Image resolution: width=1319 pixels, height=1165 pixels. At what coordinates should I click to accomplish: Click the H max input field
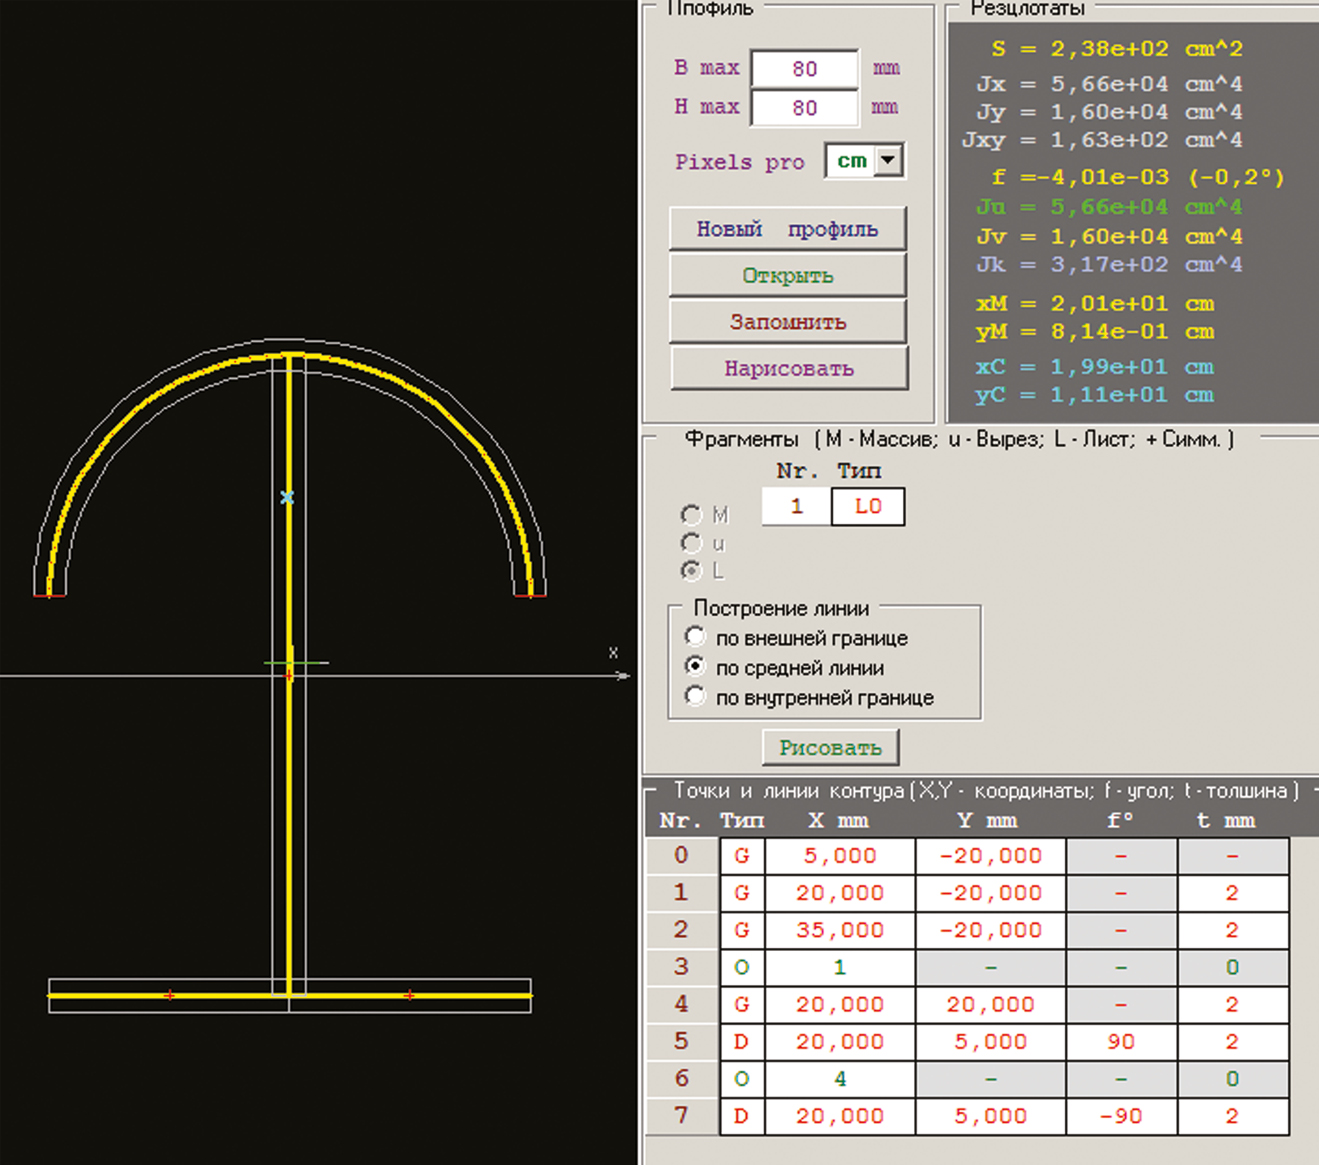804,108
